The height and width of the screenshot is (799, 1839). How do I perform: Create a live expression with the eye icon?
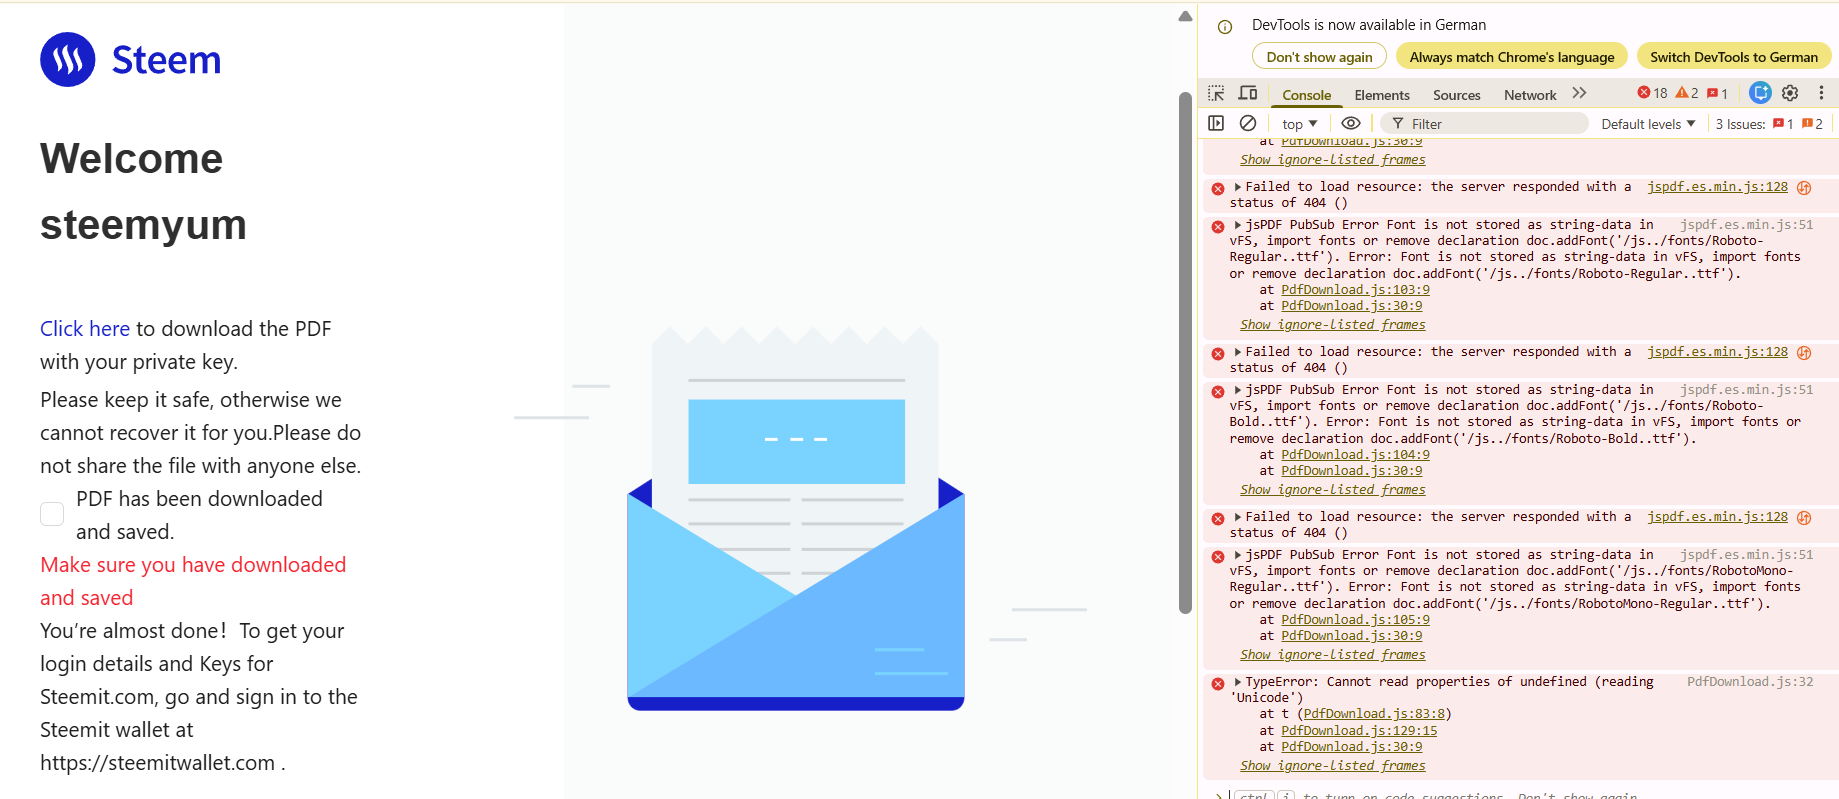click(1351, 123)
